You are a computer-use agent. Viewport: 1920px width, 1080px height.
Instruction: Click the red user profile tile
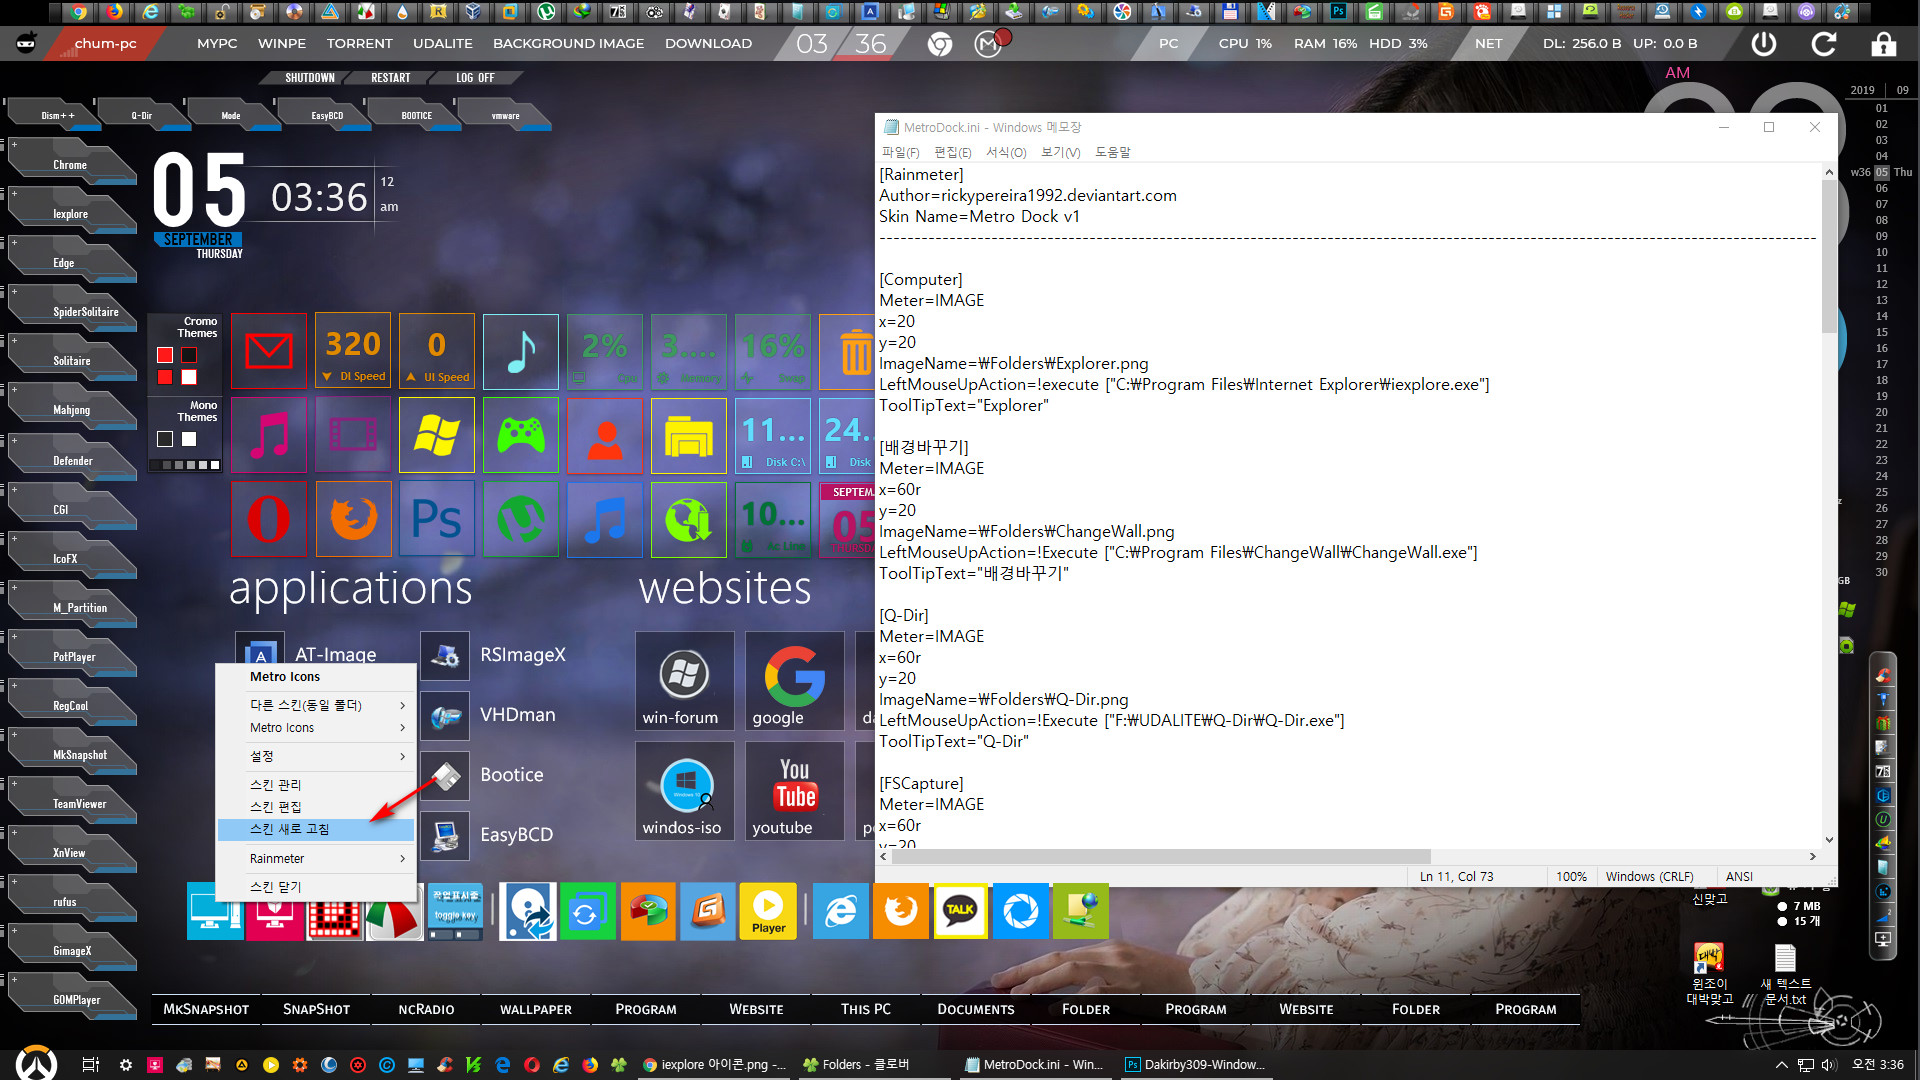(x=605, y=435)
